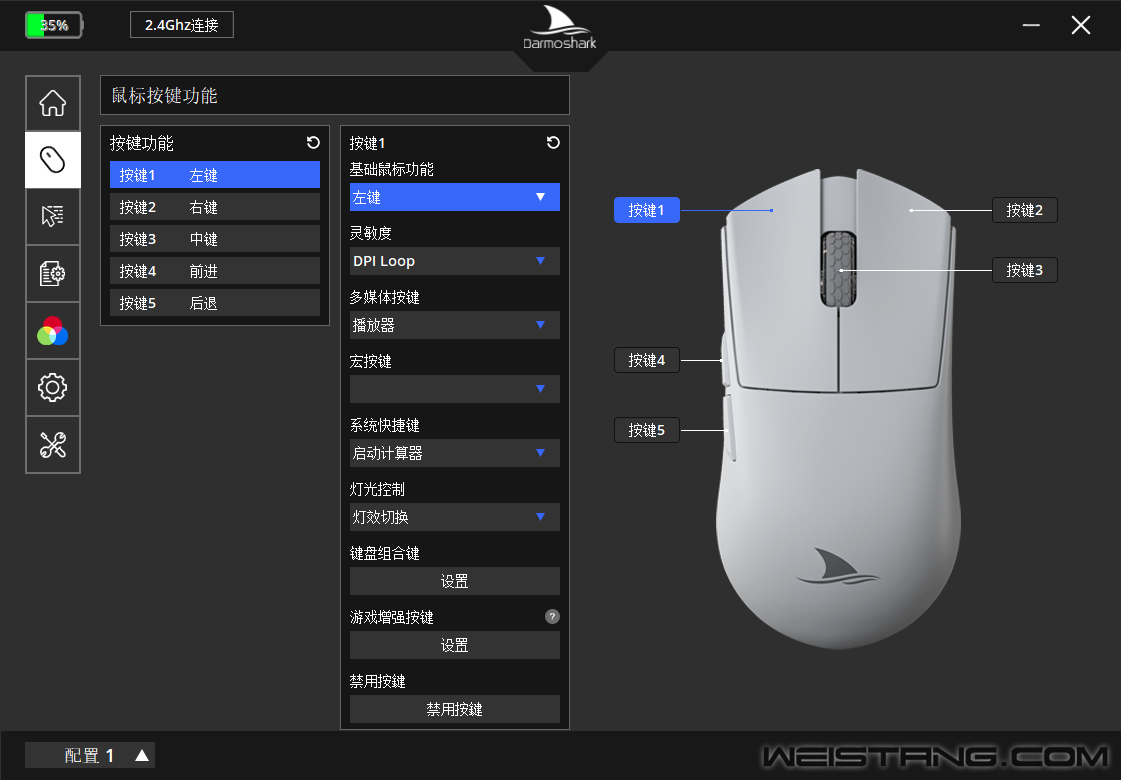Select 按键5 后退 row in list
This screenshot has height=780, width=1121.
[x=214, y=303]
